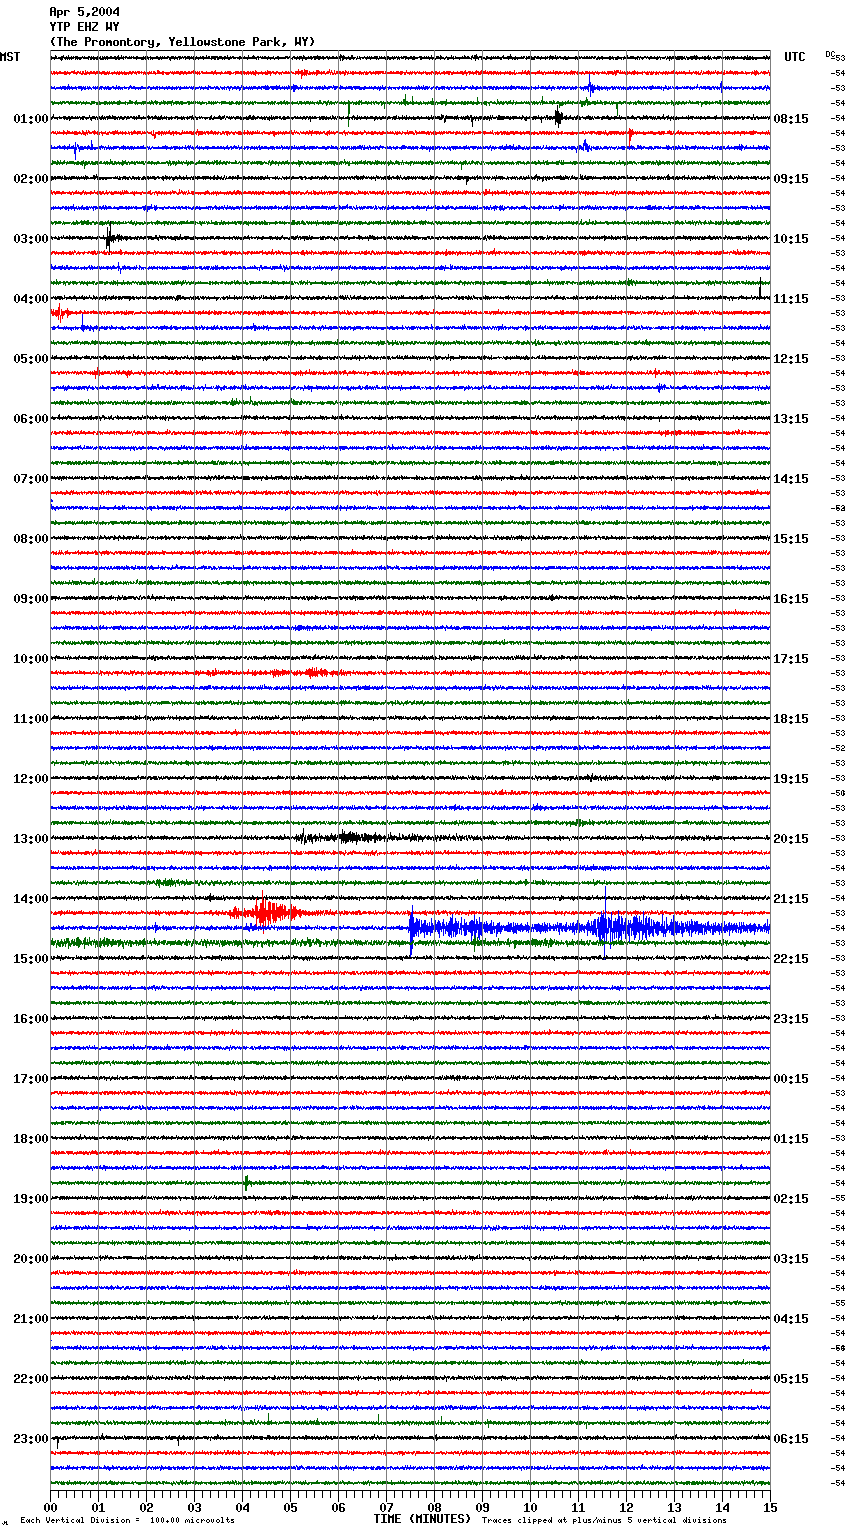Viewport: 850px width, 1534px height.
Task: Click the 11:15 UTC time label
Action: point(791,299)
